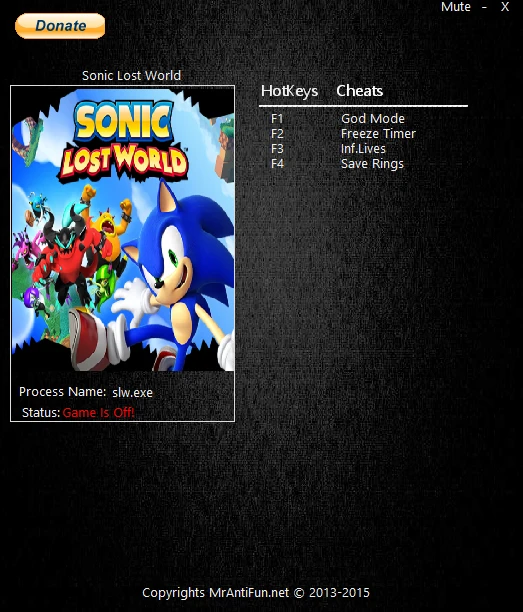Click the Freeze Timer cheat

378,133
